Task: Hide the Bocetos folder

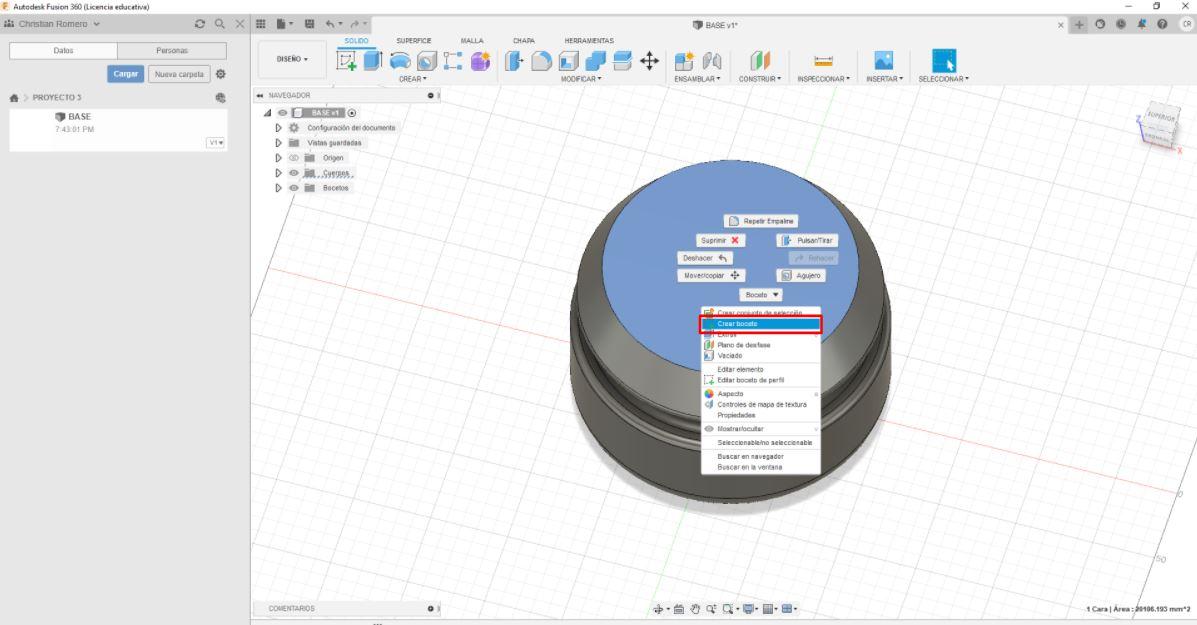Action: point(294,188)
